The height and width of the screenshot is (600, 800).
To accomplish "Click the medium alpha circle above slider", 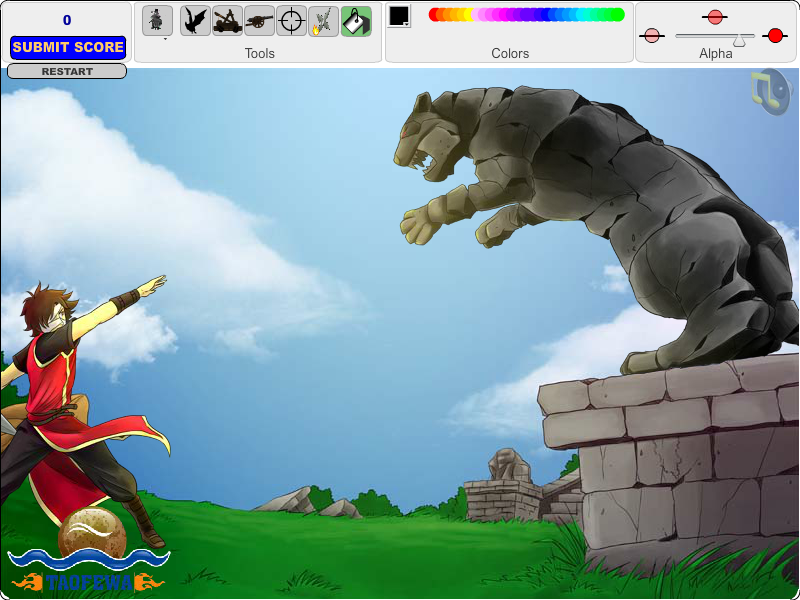I will click(x=715, y=17).
